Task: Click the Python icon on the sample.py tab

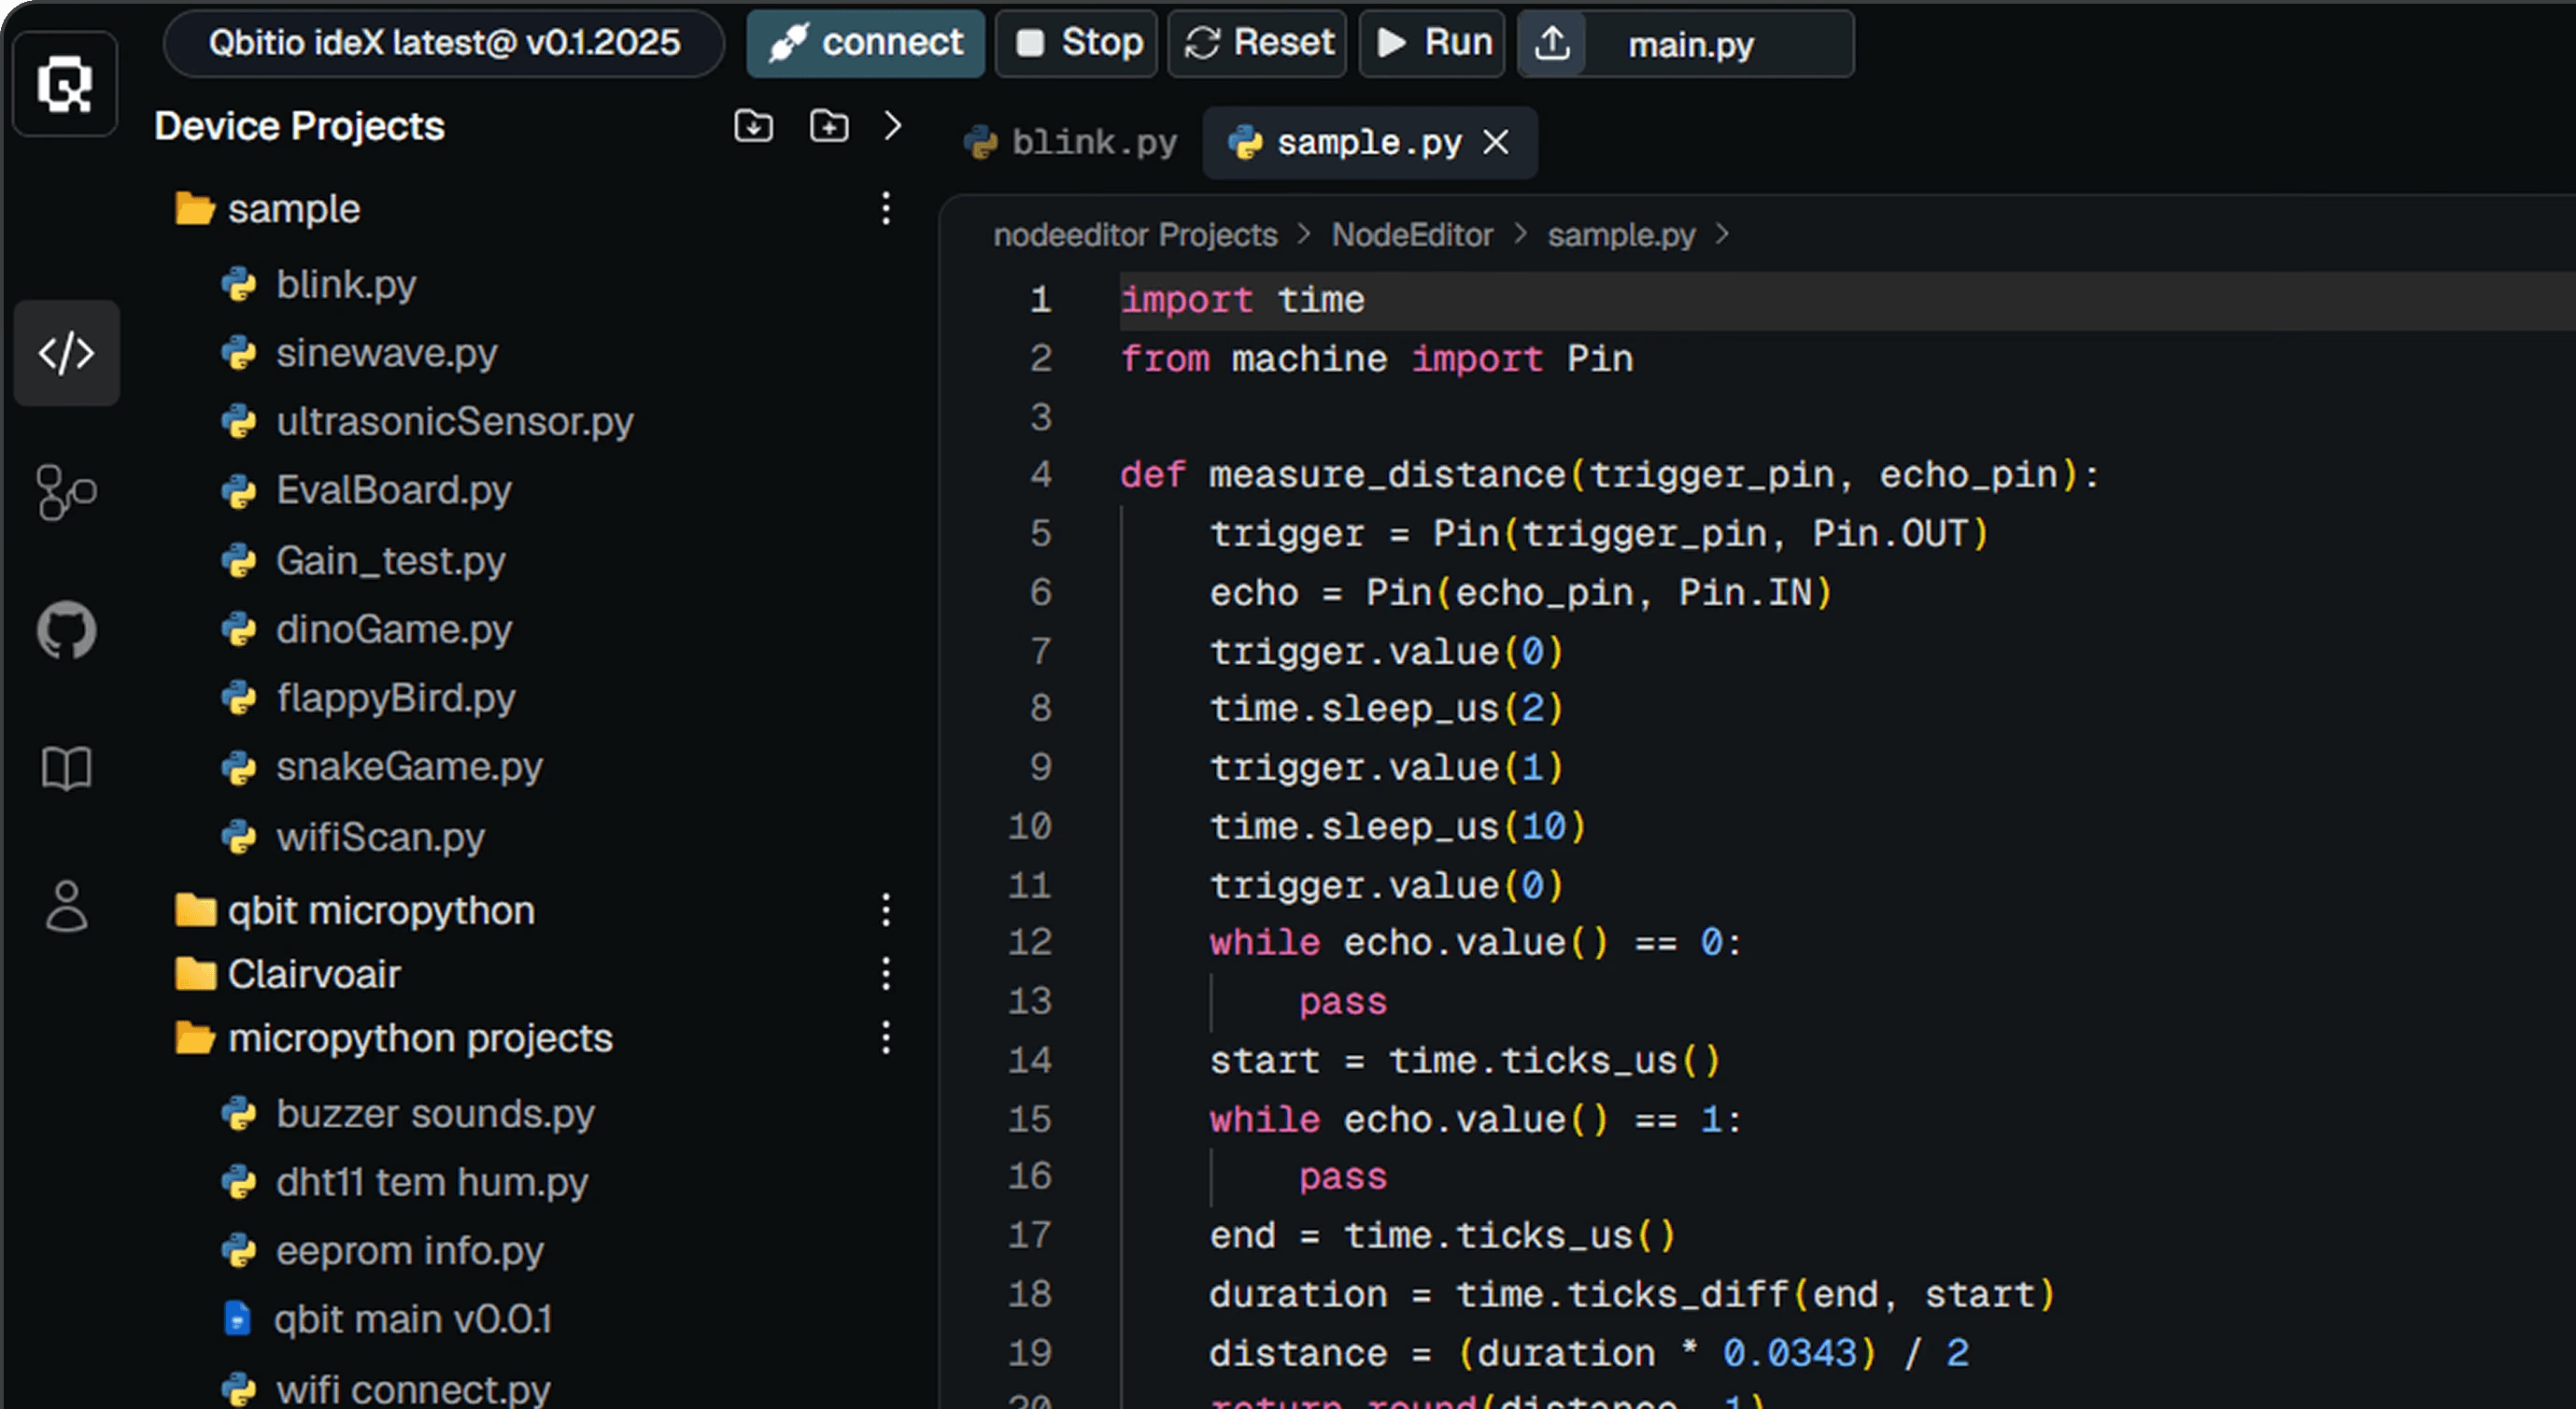Action: click(1247, 142)
